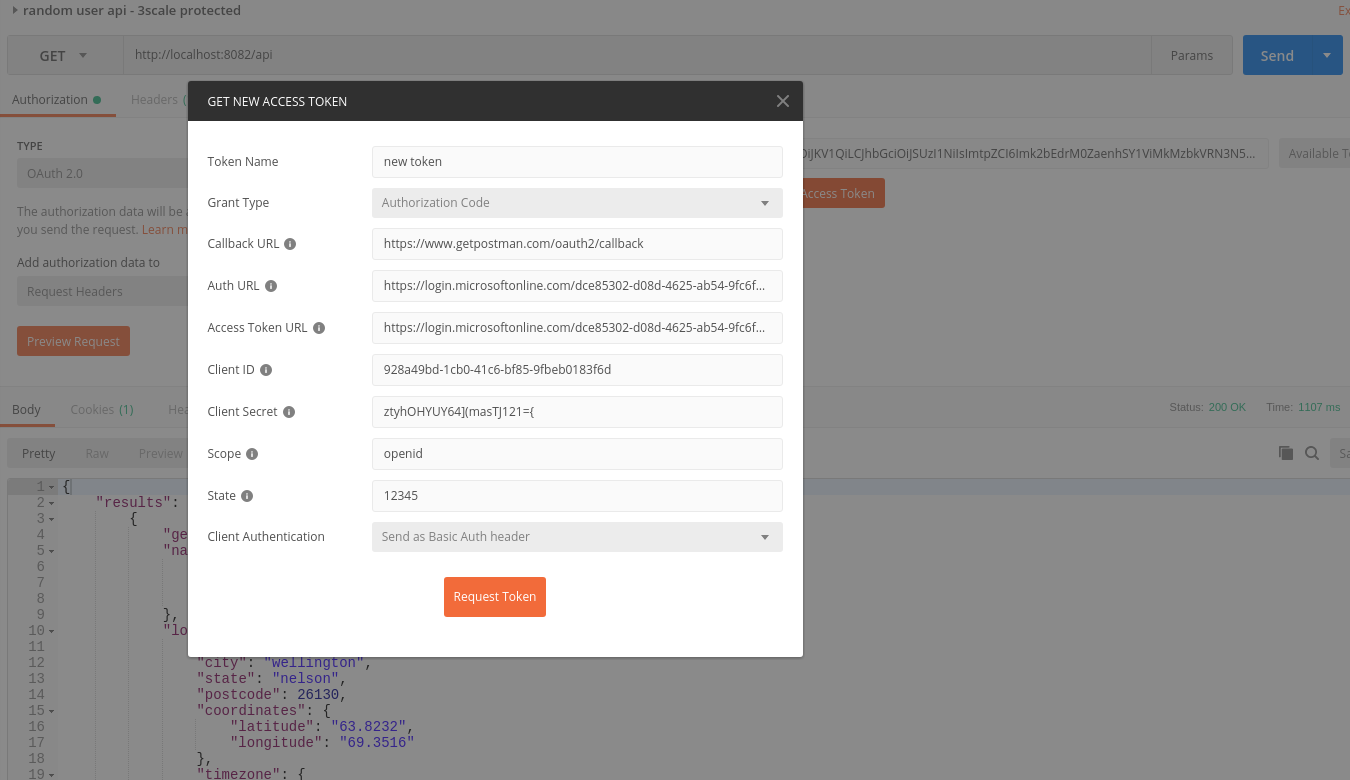Switch to the Cookies response tab
This screenshot has height=780, width=1350.
[101, 409]
